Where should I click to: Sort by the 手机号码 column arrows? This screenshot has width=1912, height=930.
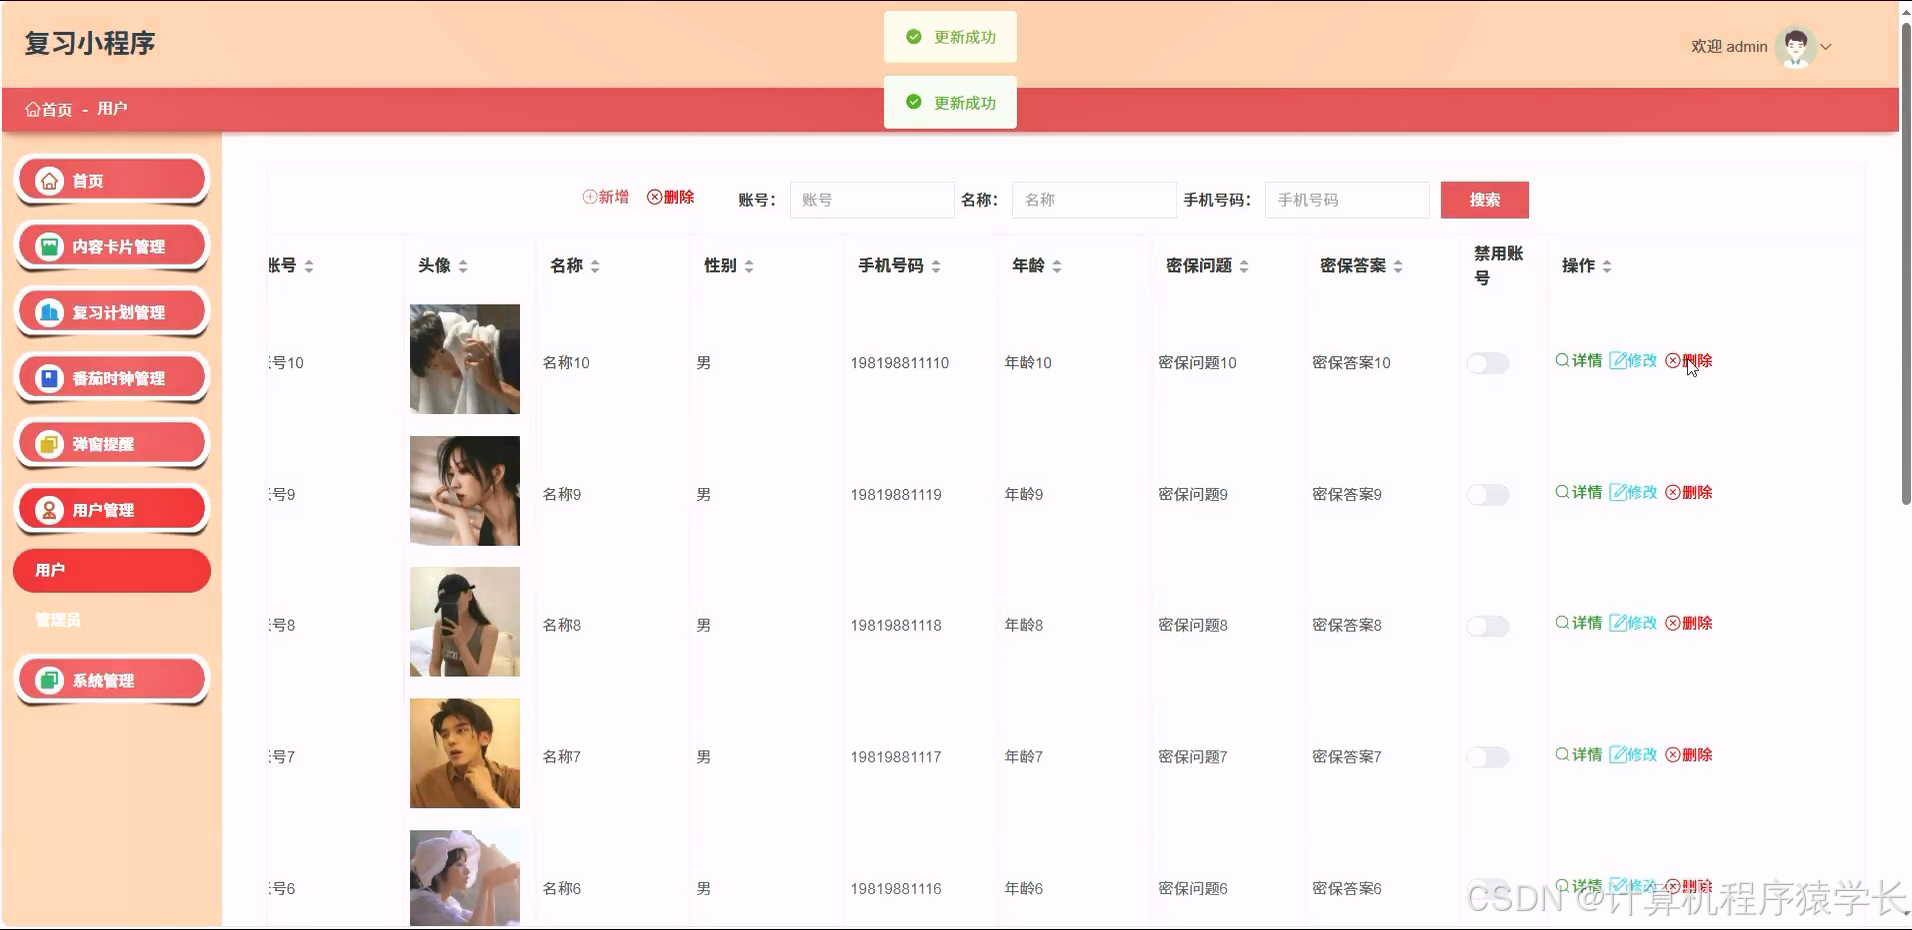point(936,265)
